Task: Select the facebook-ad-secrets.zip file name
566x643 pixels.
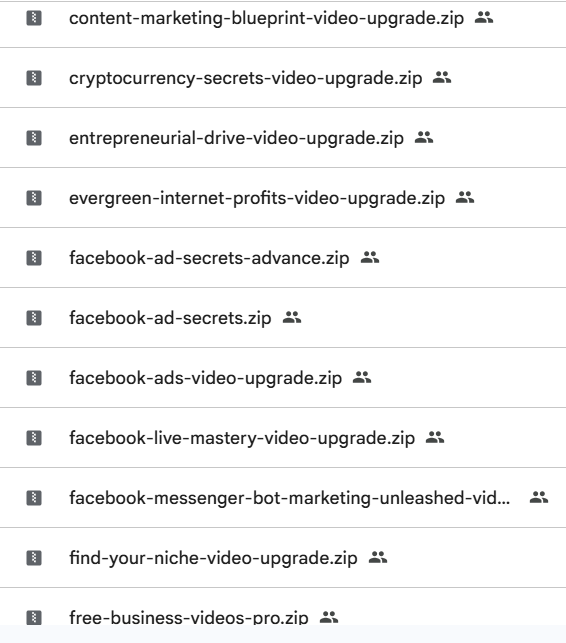Action: point(170,318)
